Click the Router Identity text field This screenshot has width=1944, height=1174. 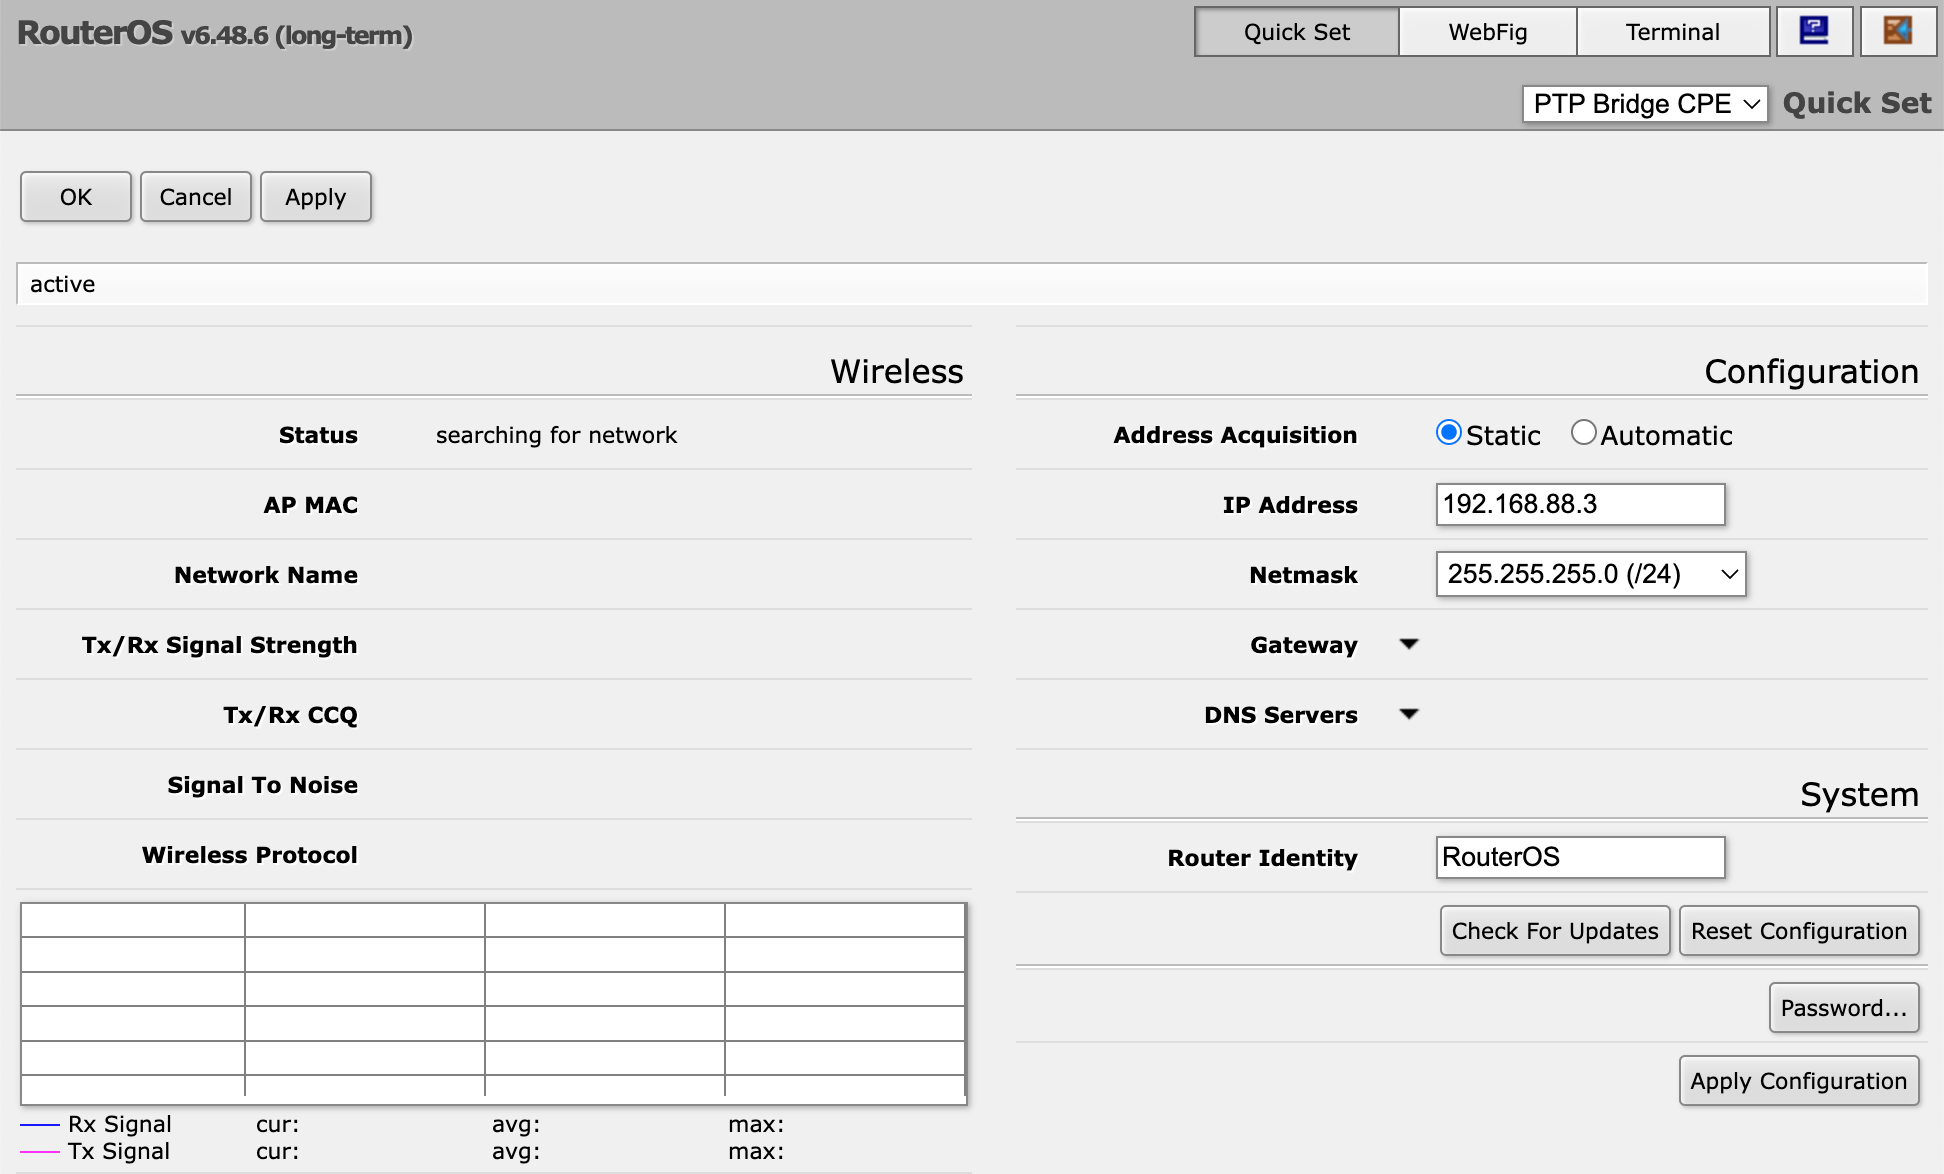coord(1580,857)
